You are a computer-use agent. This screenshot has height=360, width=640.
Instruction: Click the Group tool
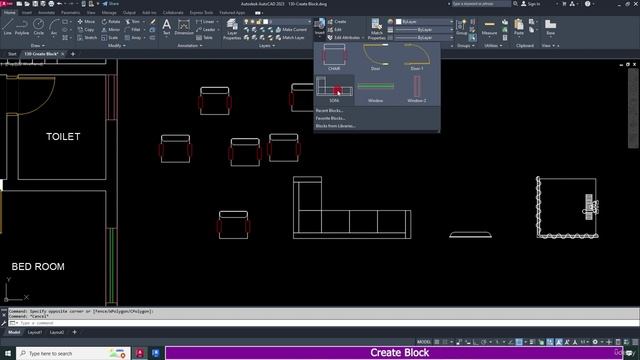[462, 27]
